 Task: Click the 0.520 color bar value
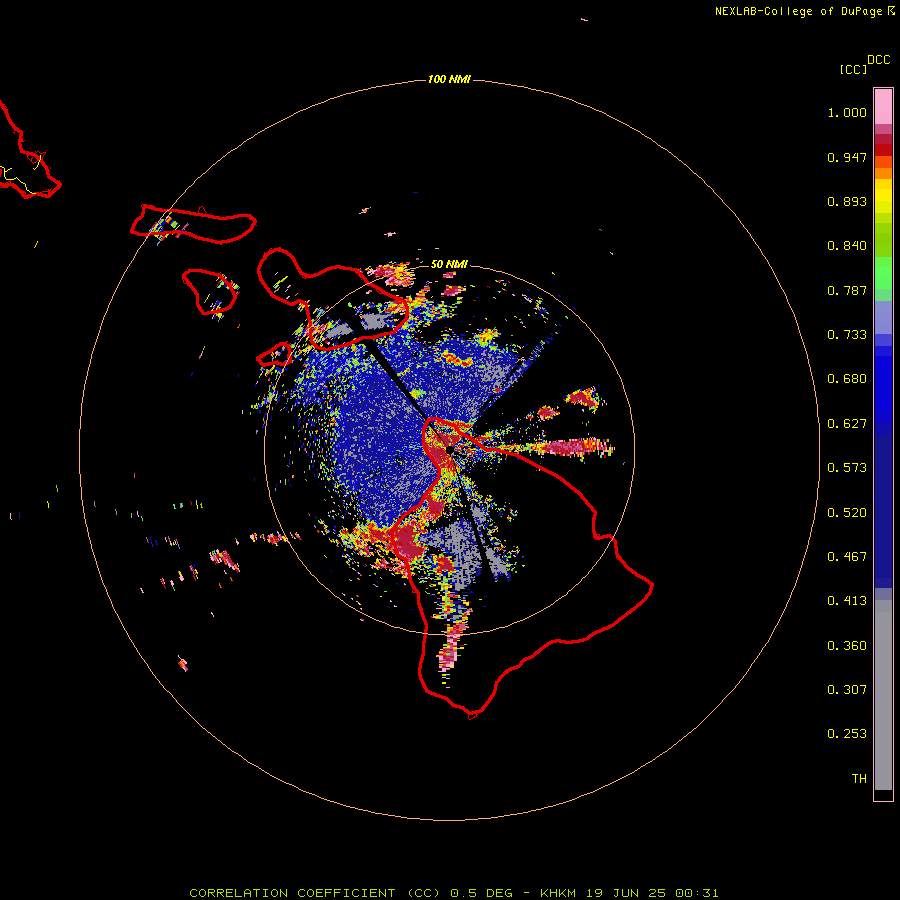[x=847, y=513]
